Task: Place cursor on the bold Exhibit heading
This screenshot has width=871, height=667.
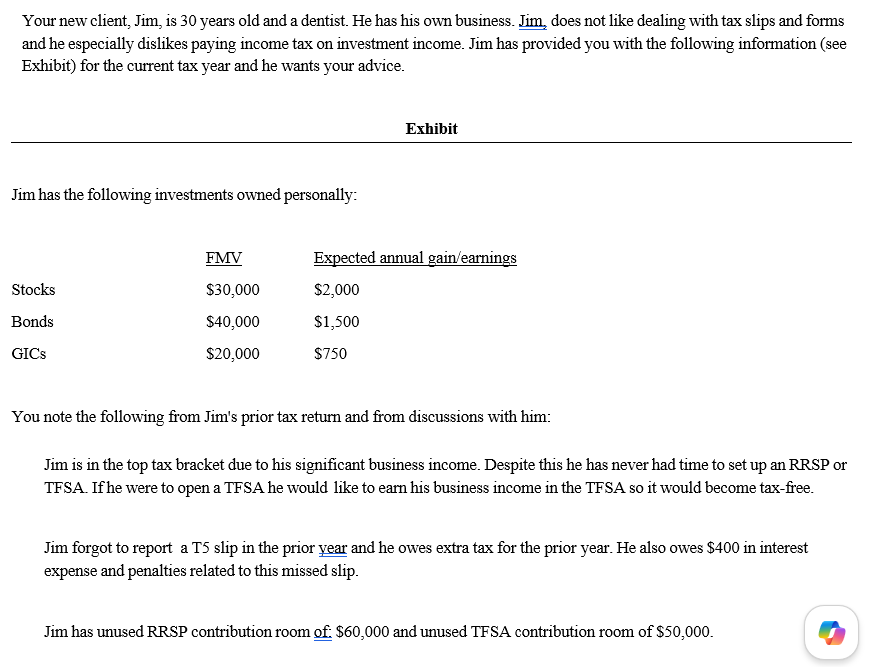Action: click(x=432, y=129)
